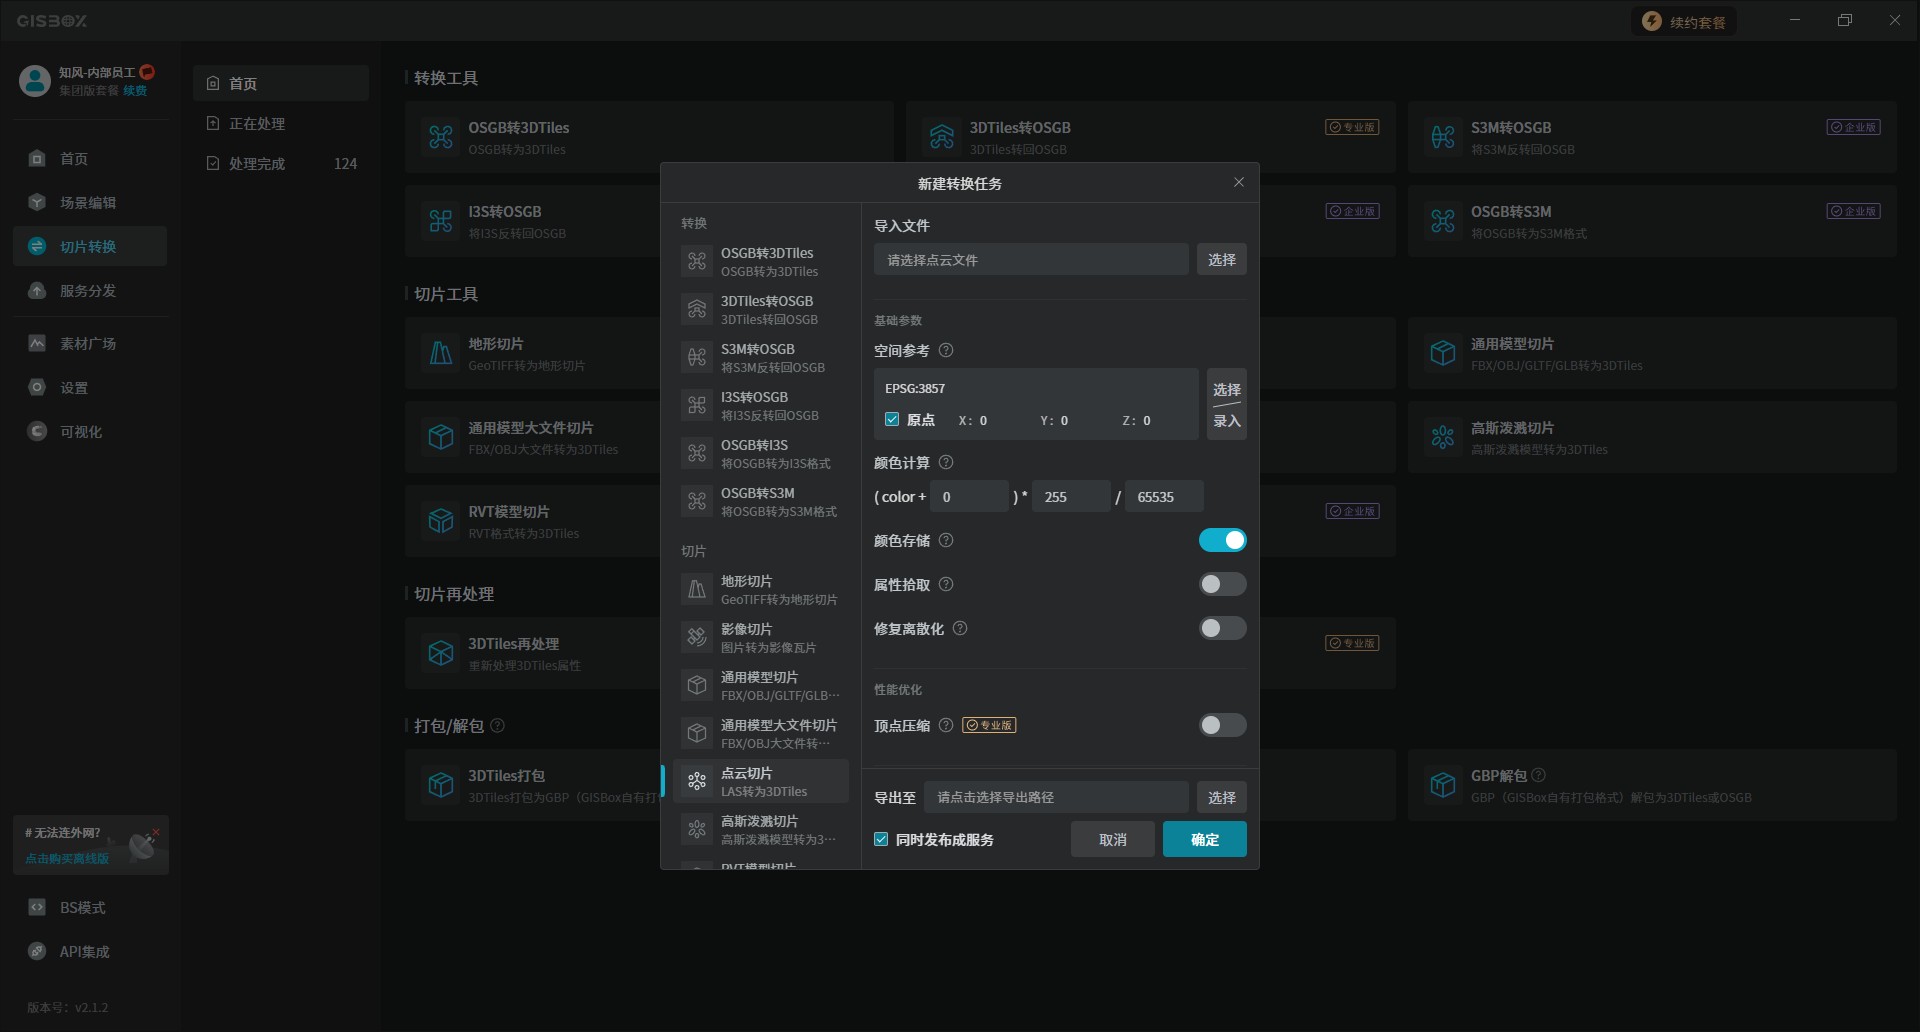Enable the 顶点压缩 toggle
This screenshot has height=1032, width=1920.
tap(1222, 726)
